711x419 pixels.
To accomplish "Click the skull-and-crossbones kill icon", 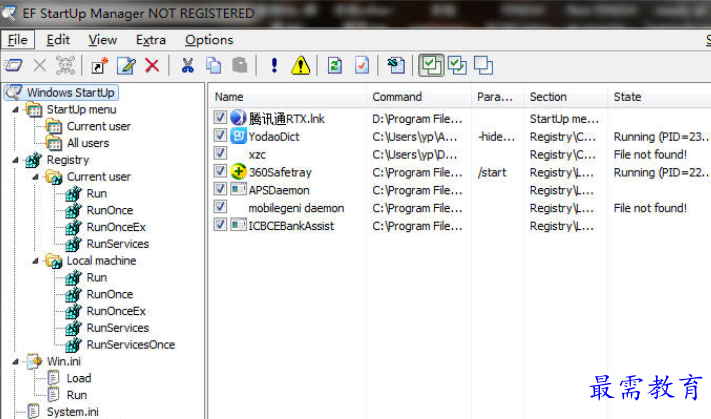I will click(x=65, y=66).
